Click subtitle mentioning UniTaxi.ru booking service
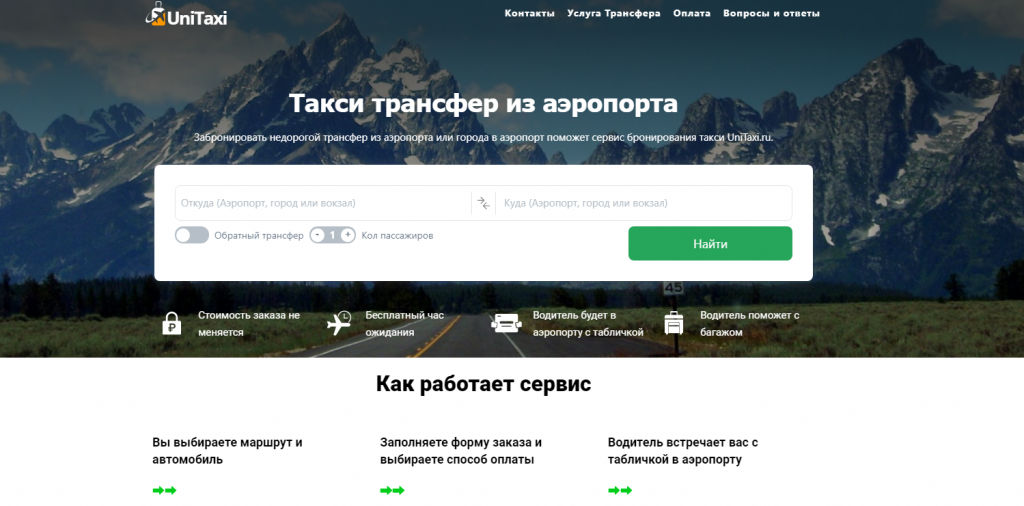This screenshot has width=1024, height=506. point(483,137)
